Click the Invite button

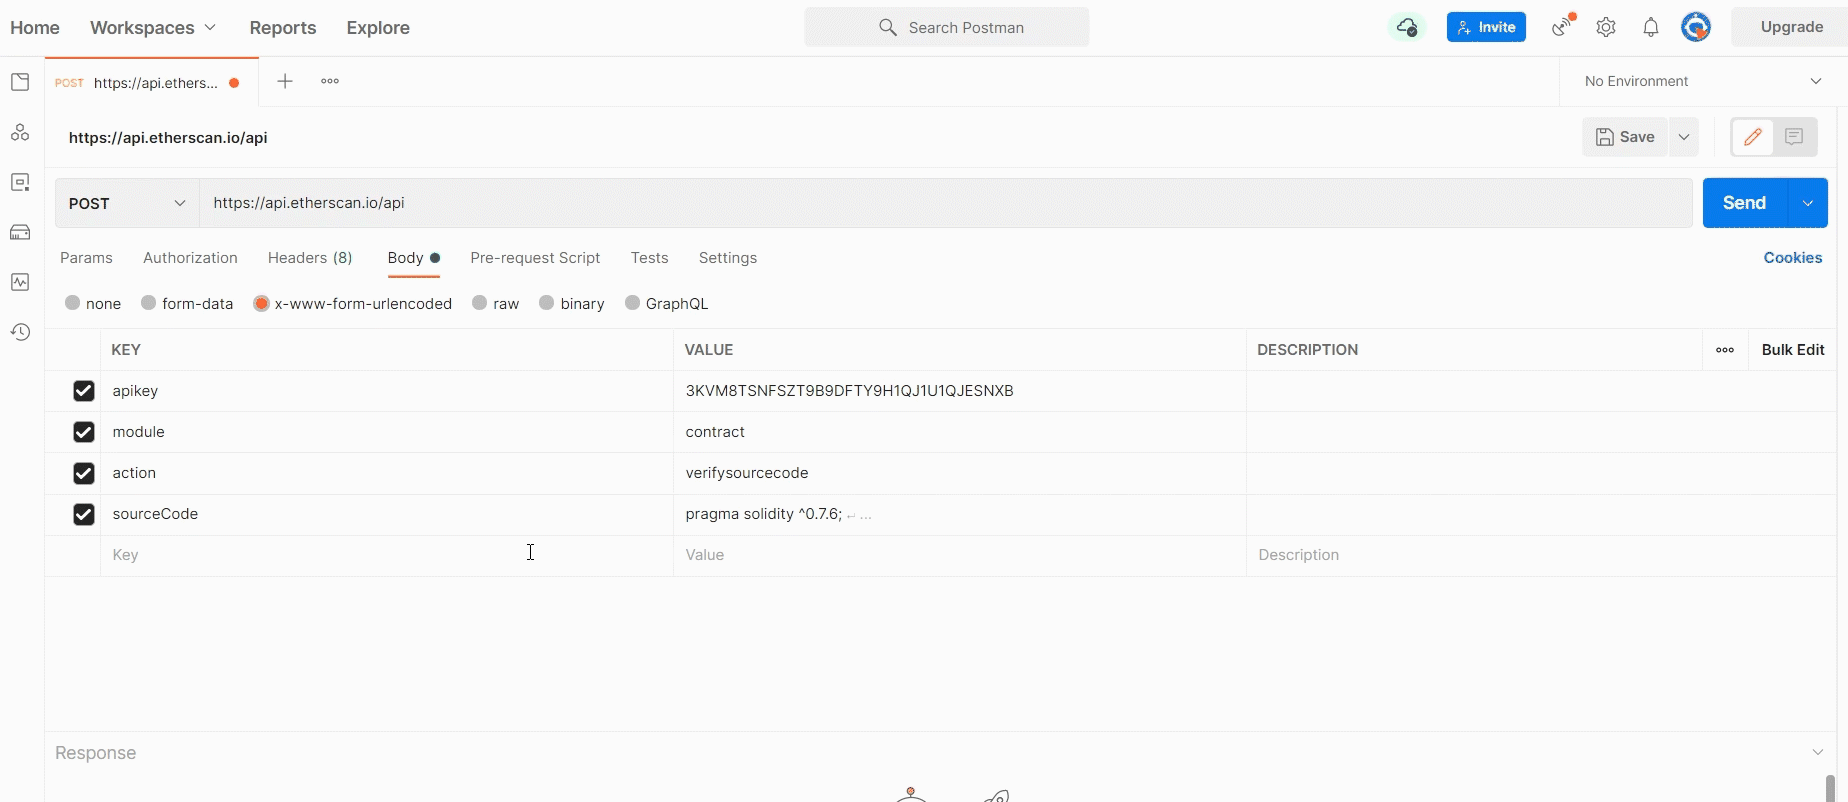click(1486, 27)
